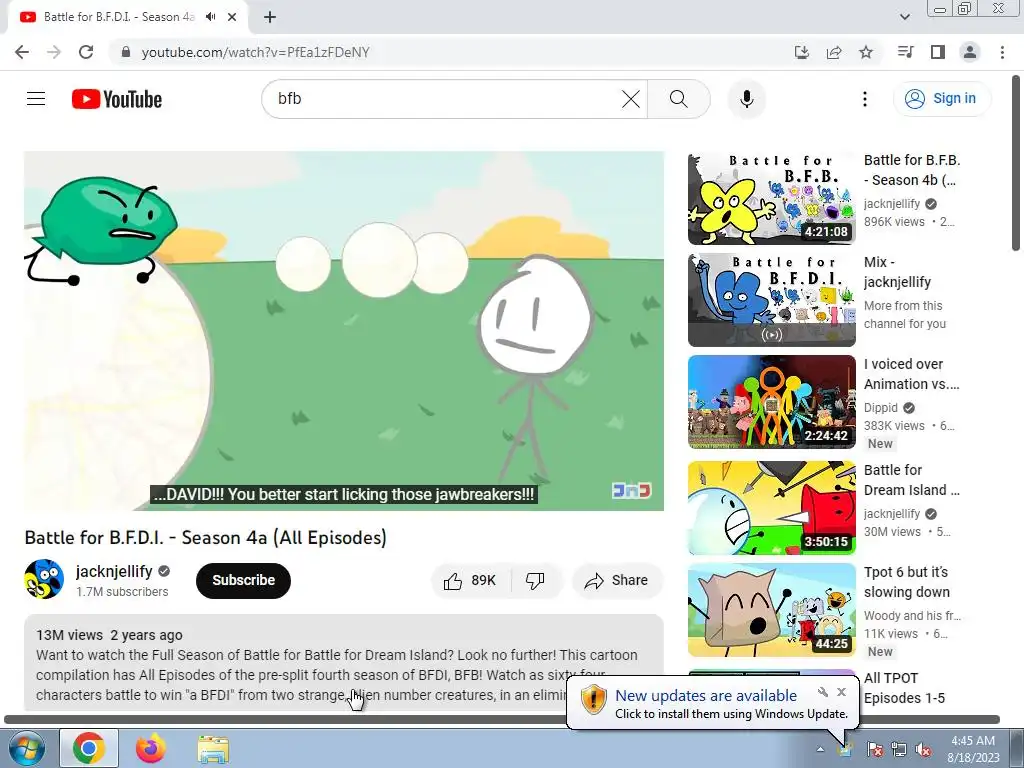Open YouTube settings three-dot menu
Screen dimensions: 1024x768
(x=865, y=99)
